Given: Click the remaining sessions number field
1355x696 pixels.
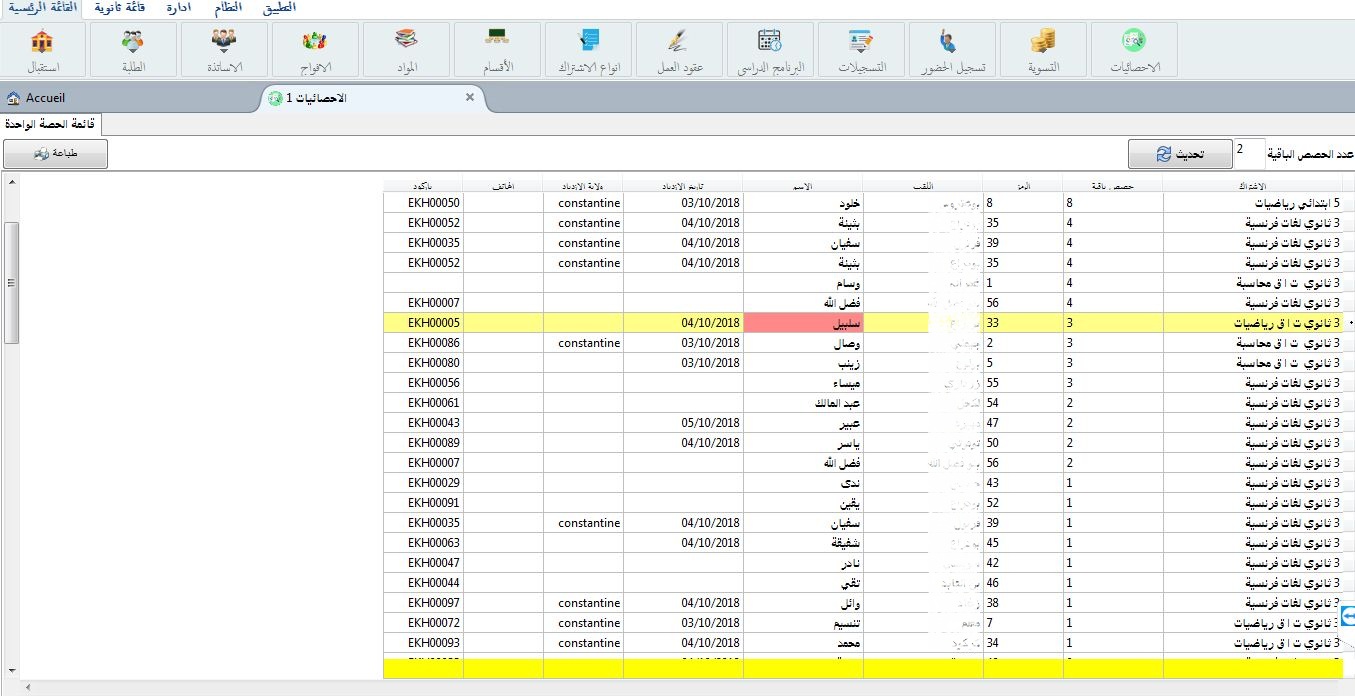Looking at the screenshot, I should 1248,150.
